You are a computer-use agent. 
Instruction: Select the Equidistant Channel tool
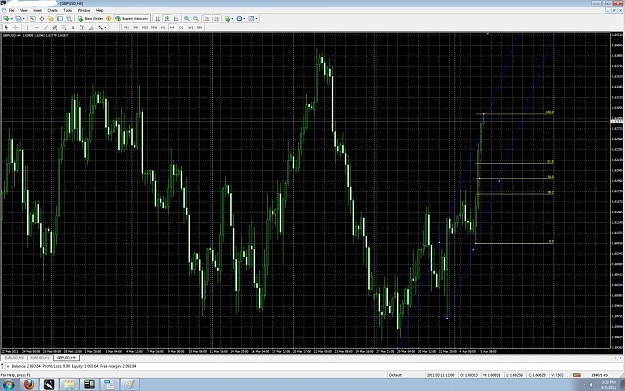[55, 28]
